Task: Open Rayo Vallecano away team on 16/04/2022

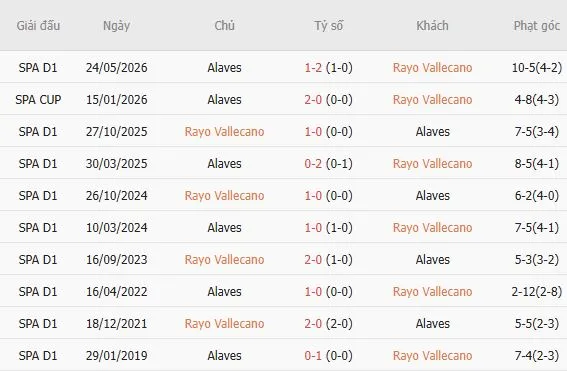Action: [432, 291]
